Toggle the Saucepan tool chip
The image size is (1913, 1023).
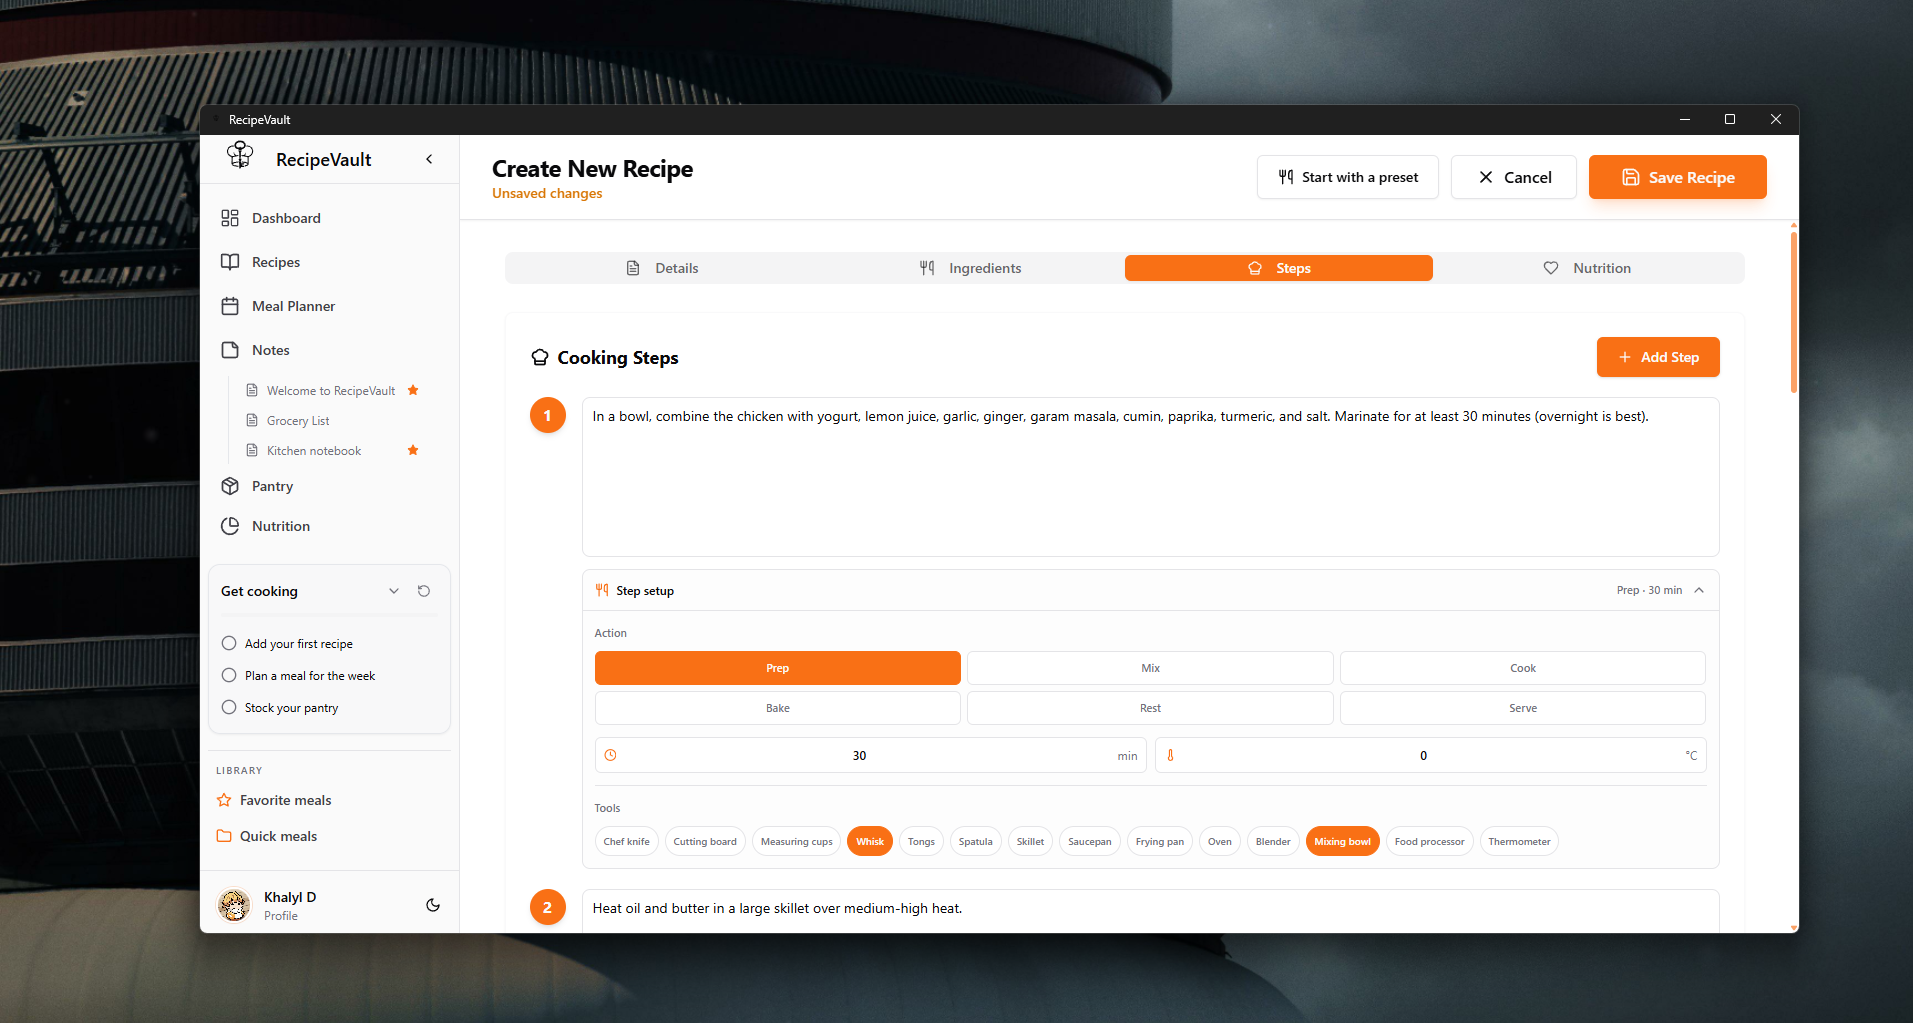tap(1089, 841)
